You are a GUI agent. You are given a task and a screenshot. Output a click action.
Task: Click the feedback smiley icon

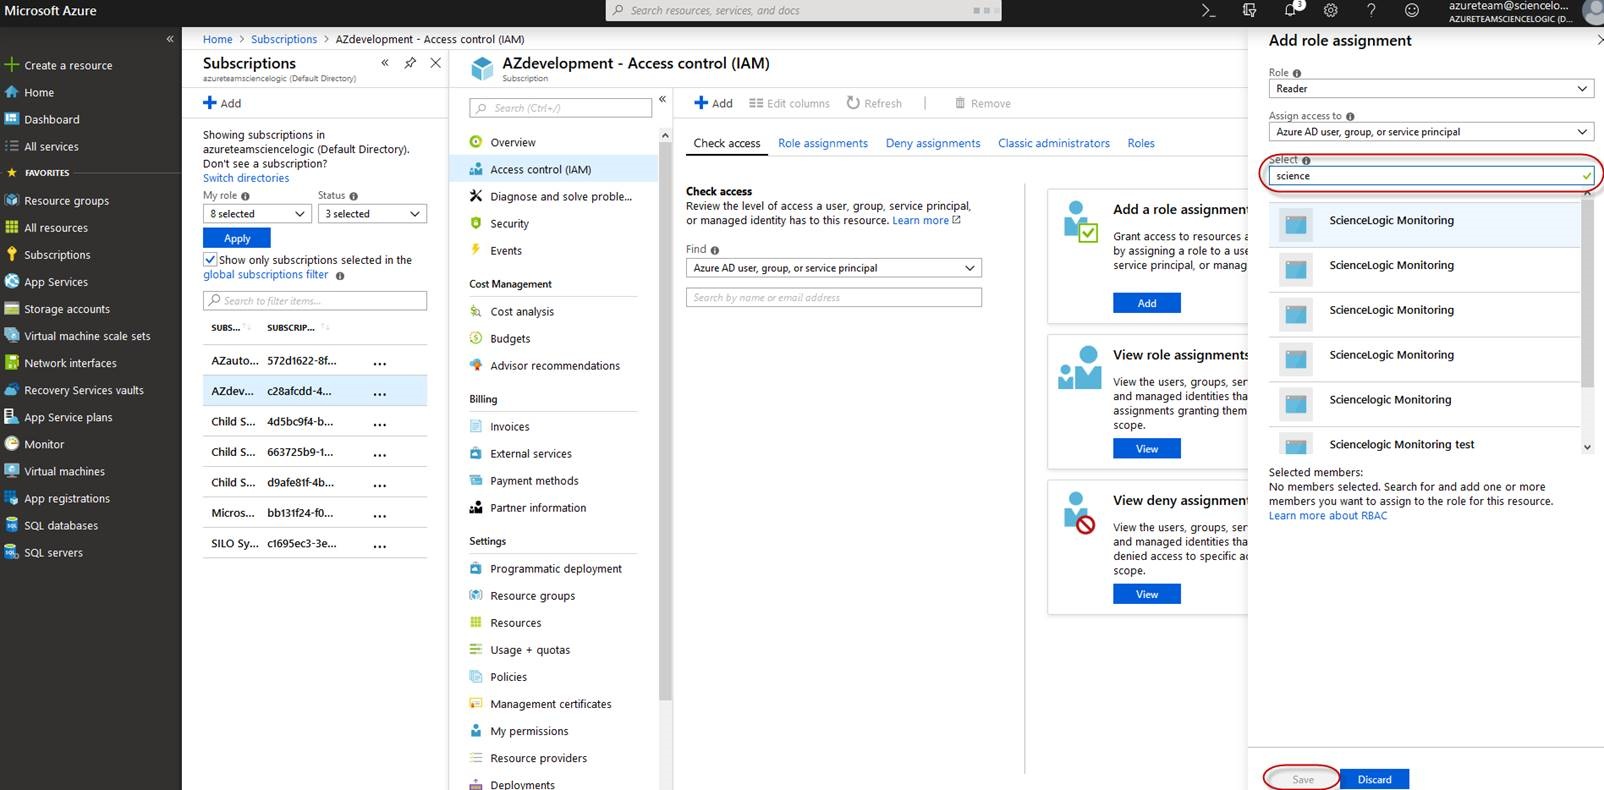pos(1411,10)
